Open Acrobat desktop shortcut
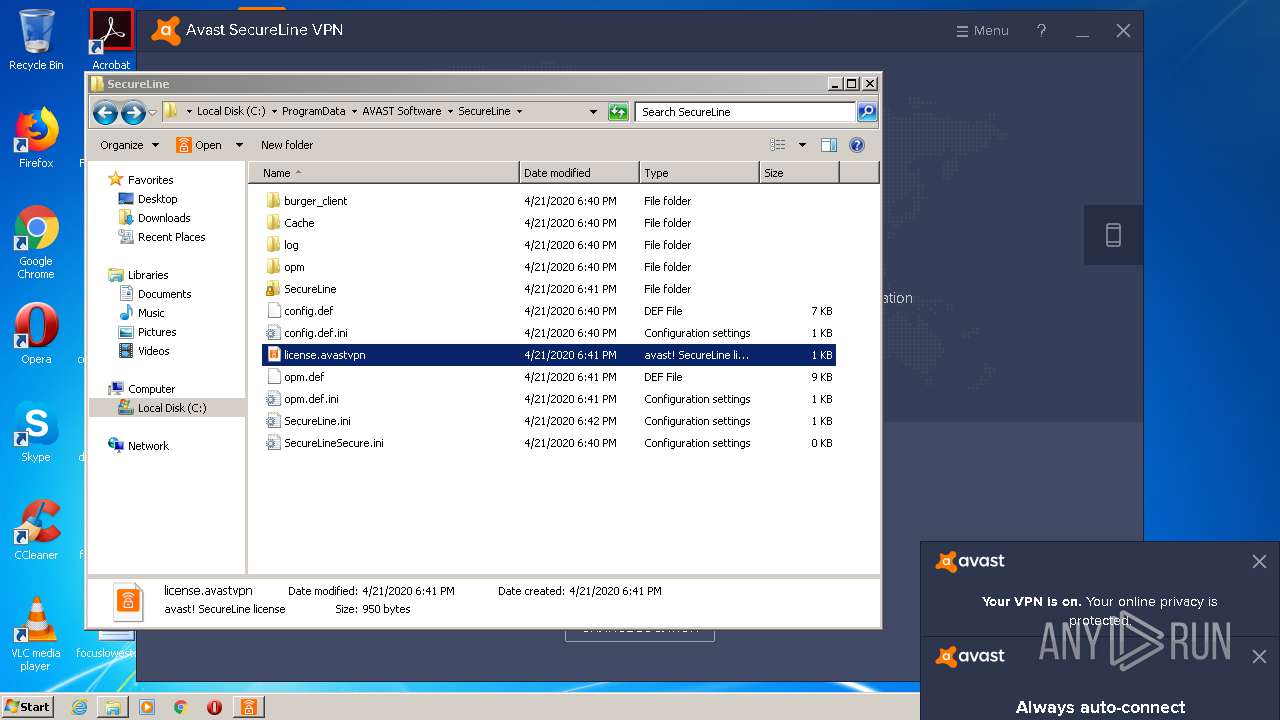The height and width of the screenshot is (720, 1280). tap(111, 40)
